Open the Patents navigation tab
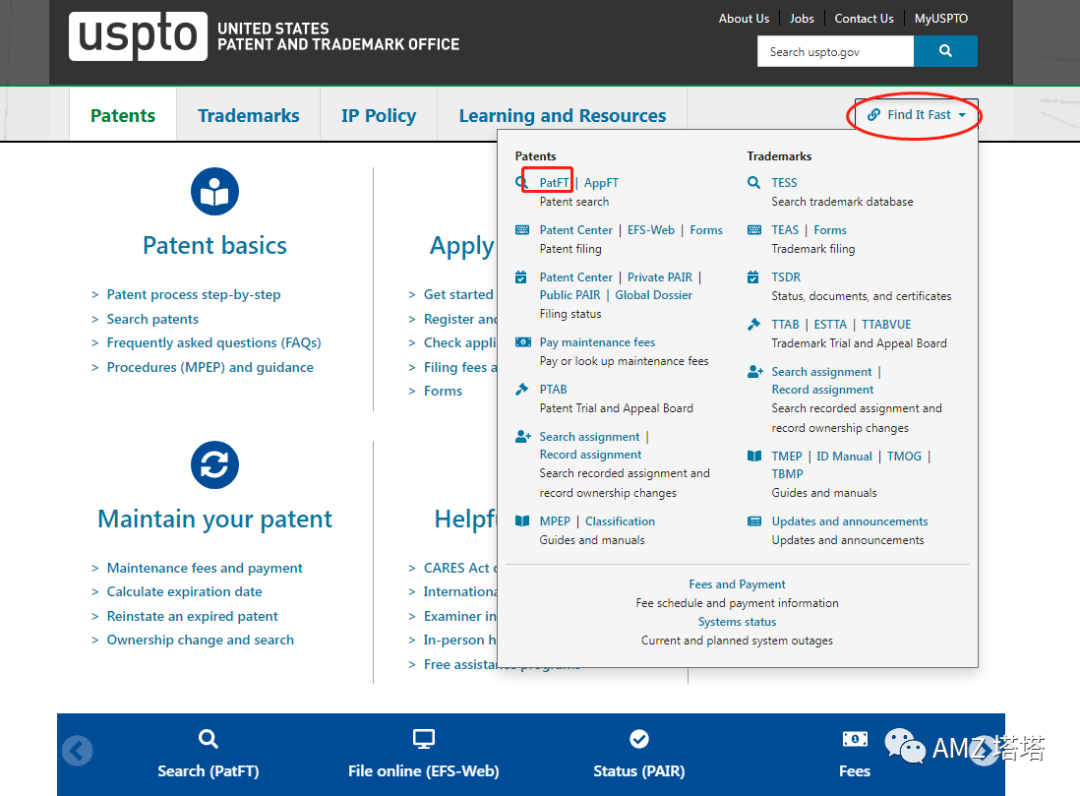This screenshot has height=796, width=1080. 123,116
